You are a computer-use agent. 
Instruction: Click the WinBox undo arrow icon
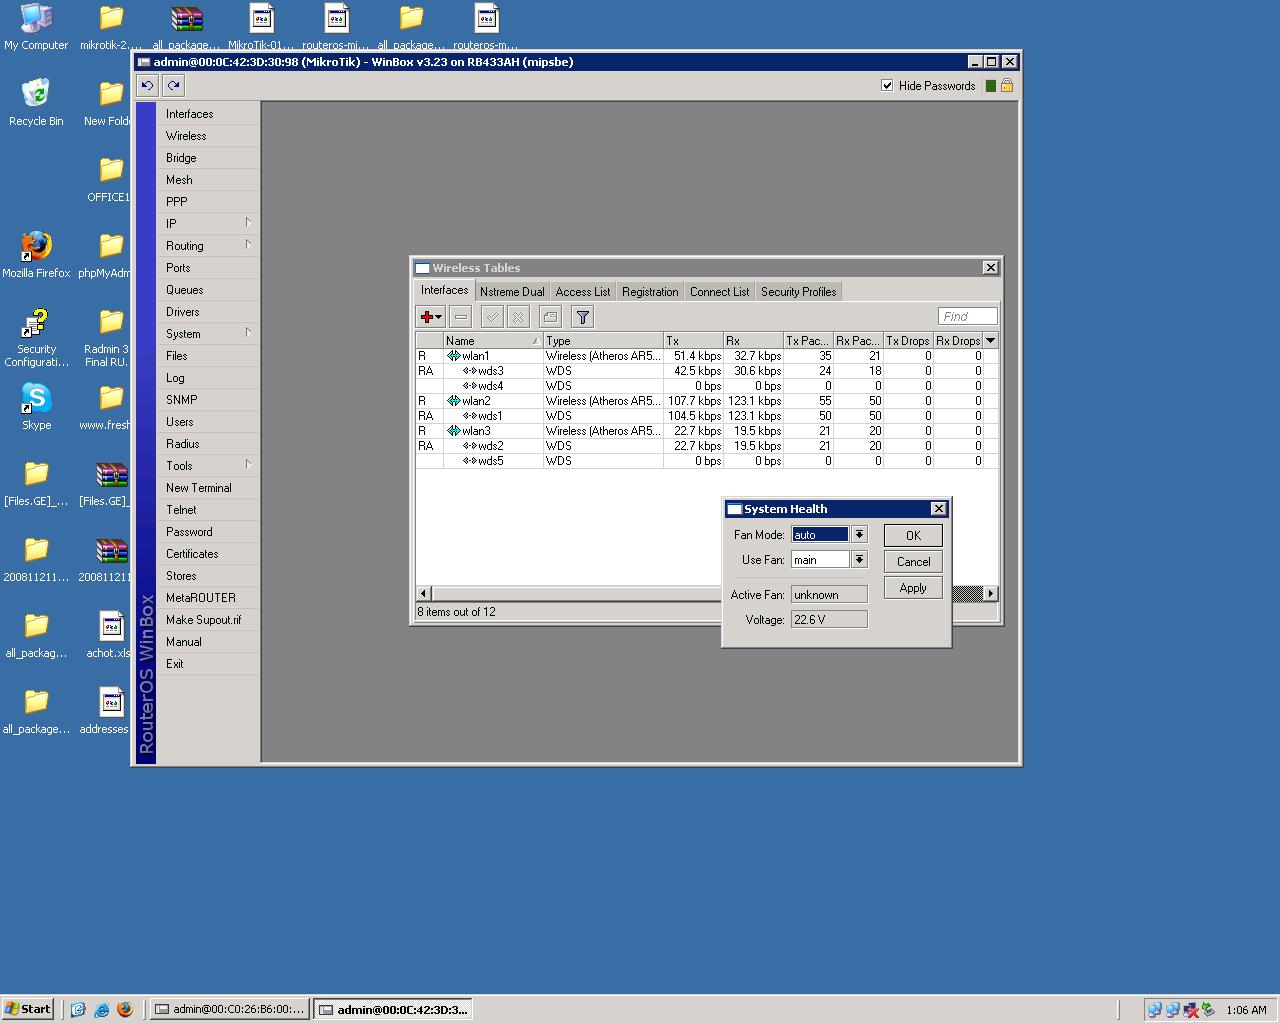tap(148, 86)
